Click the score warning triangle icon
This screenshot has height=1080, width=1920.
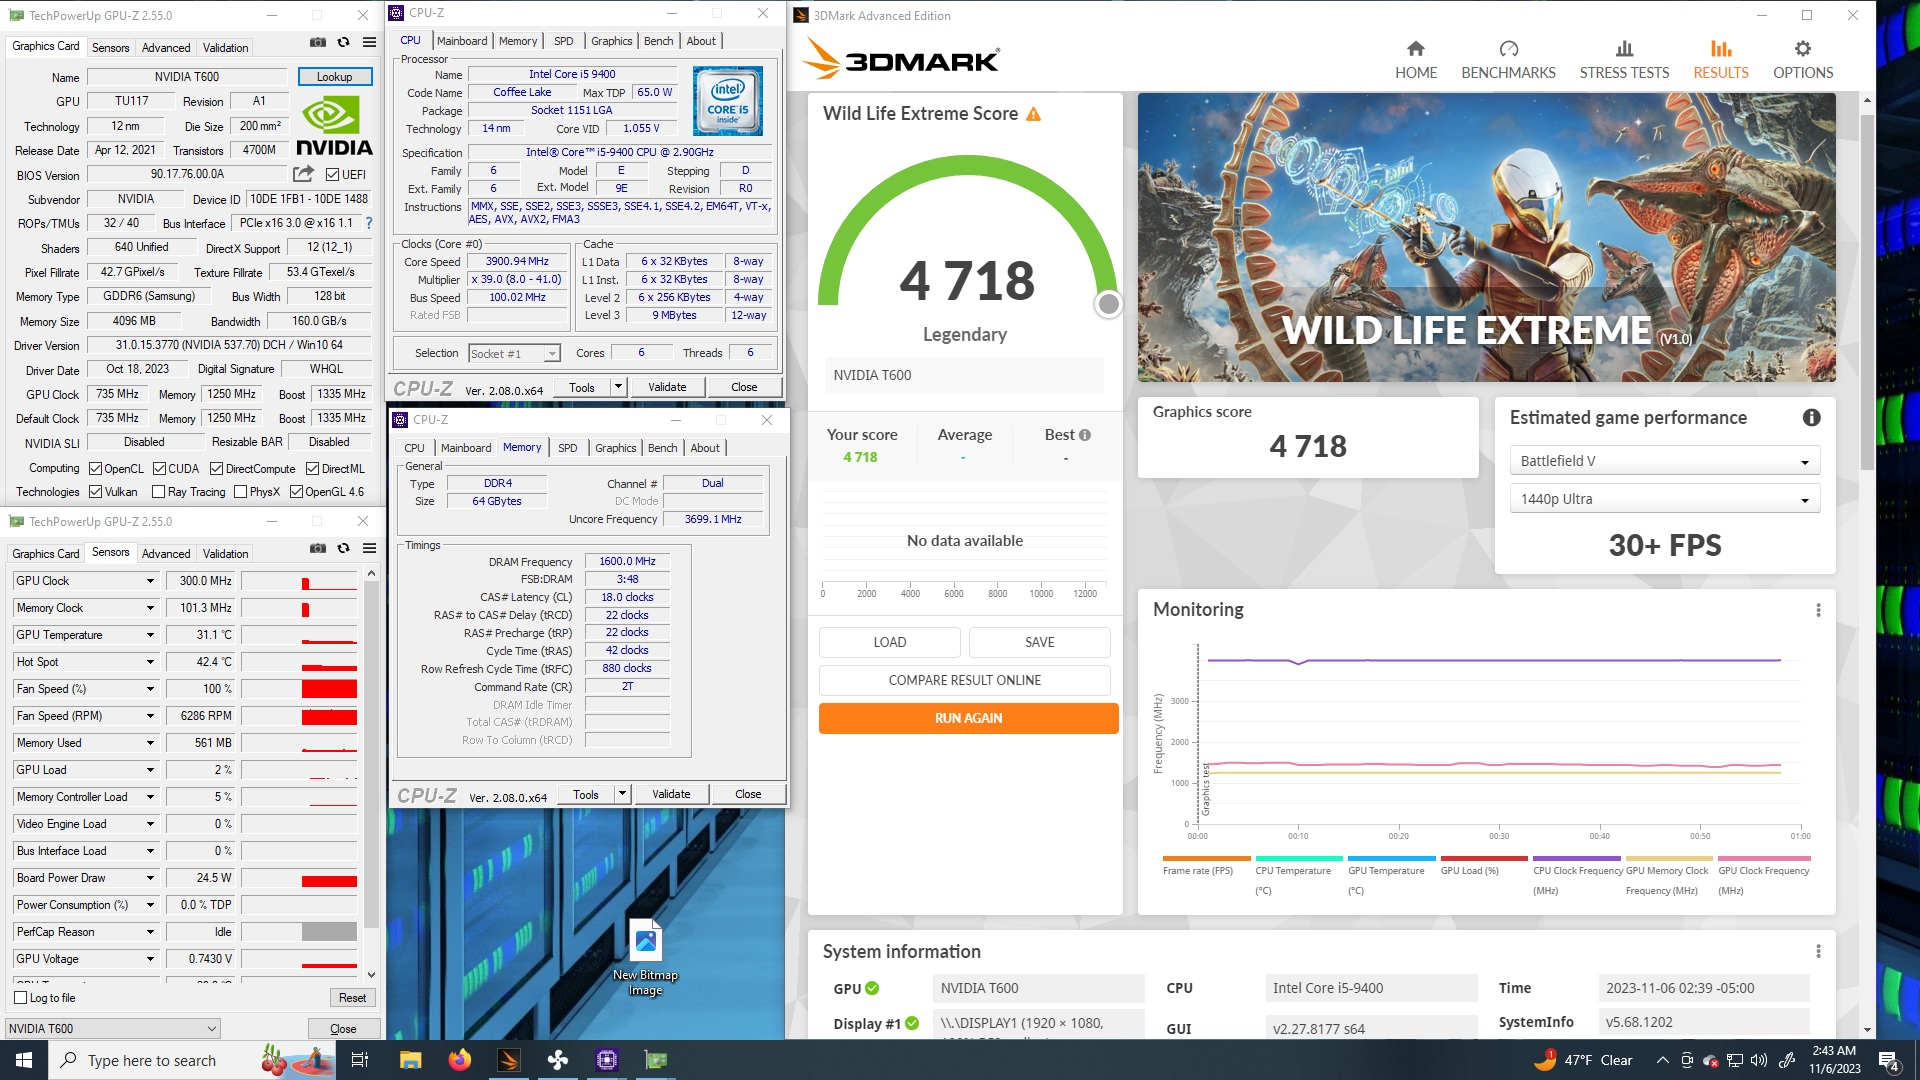click(1033, 114)
